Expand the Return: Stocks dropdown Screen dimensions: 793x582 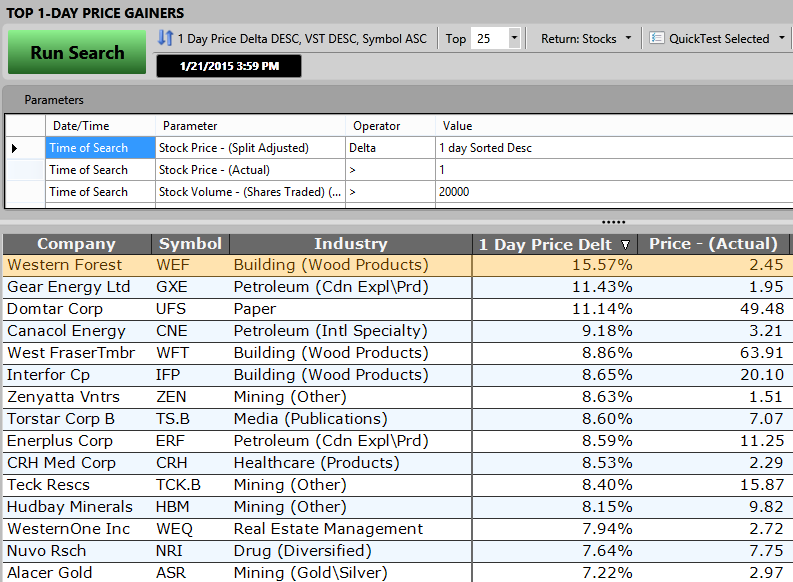[586, 38]
